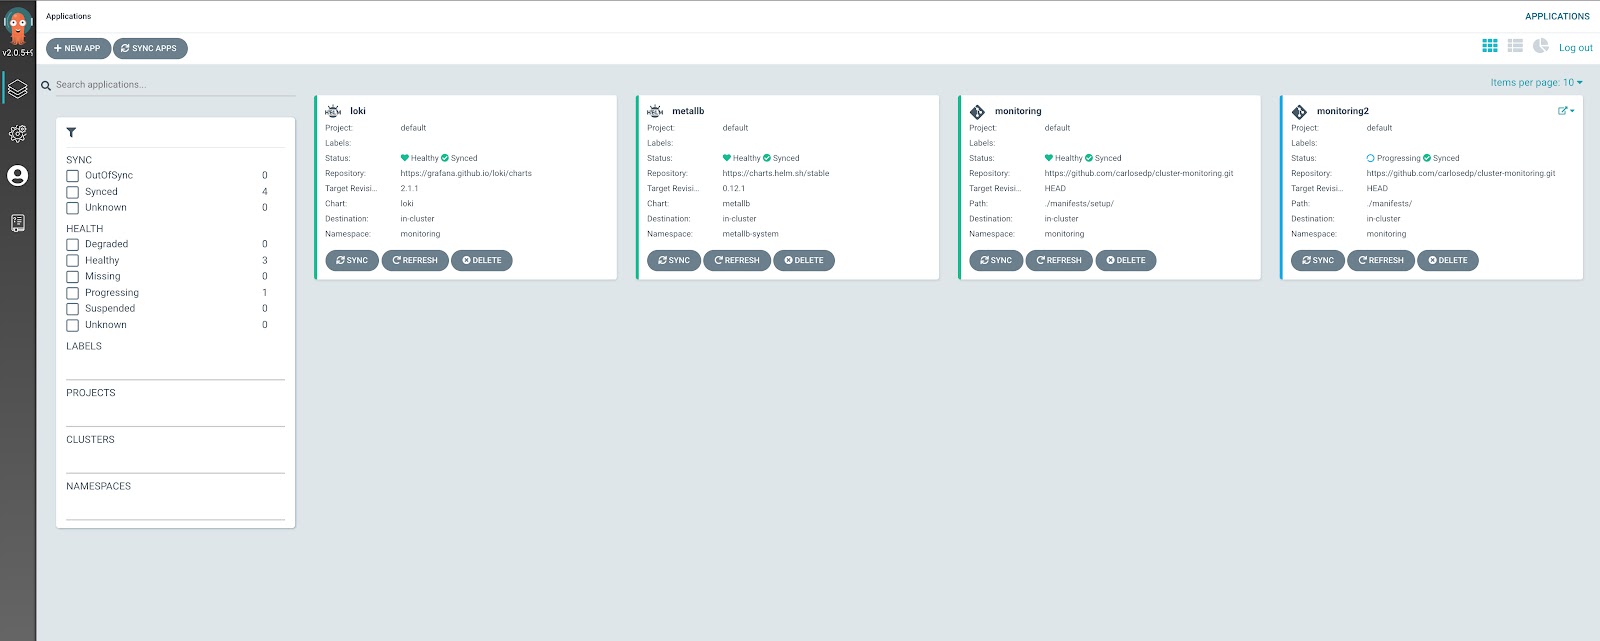Open the monitoring2 external link dropdown arrow

pyautogui.click(x=1572, y=111)
